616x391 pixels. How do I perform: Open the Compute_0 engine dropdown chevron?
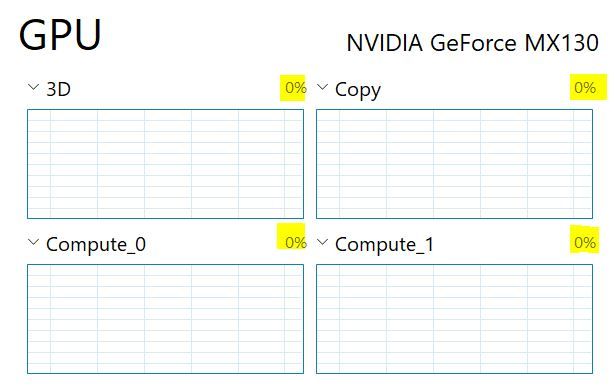point(34,242)
